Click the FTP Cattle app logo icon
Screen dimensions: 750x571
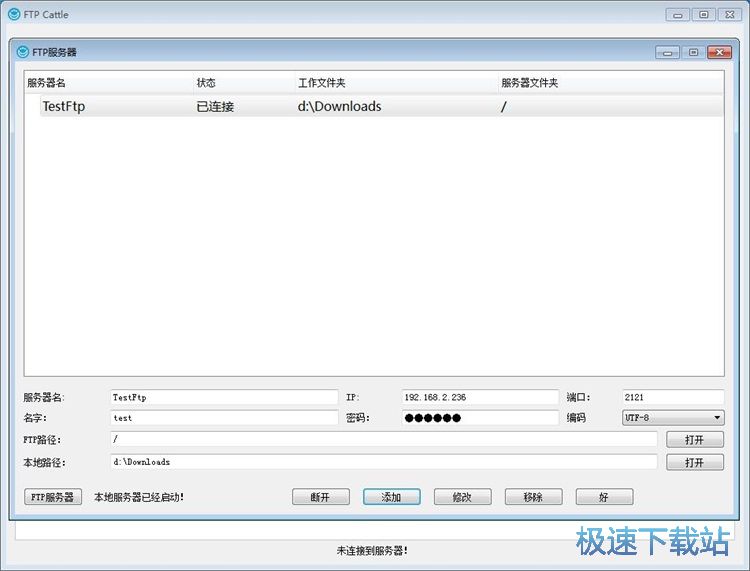(14, 14)
